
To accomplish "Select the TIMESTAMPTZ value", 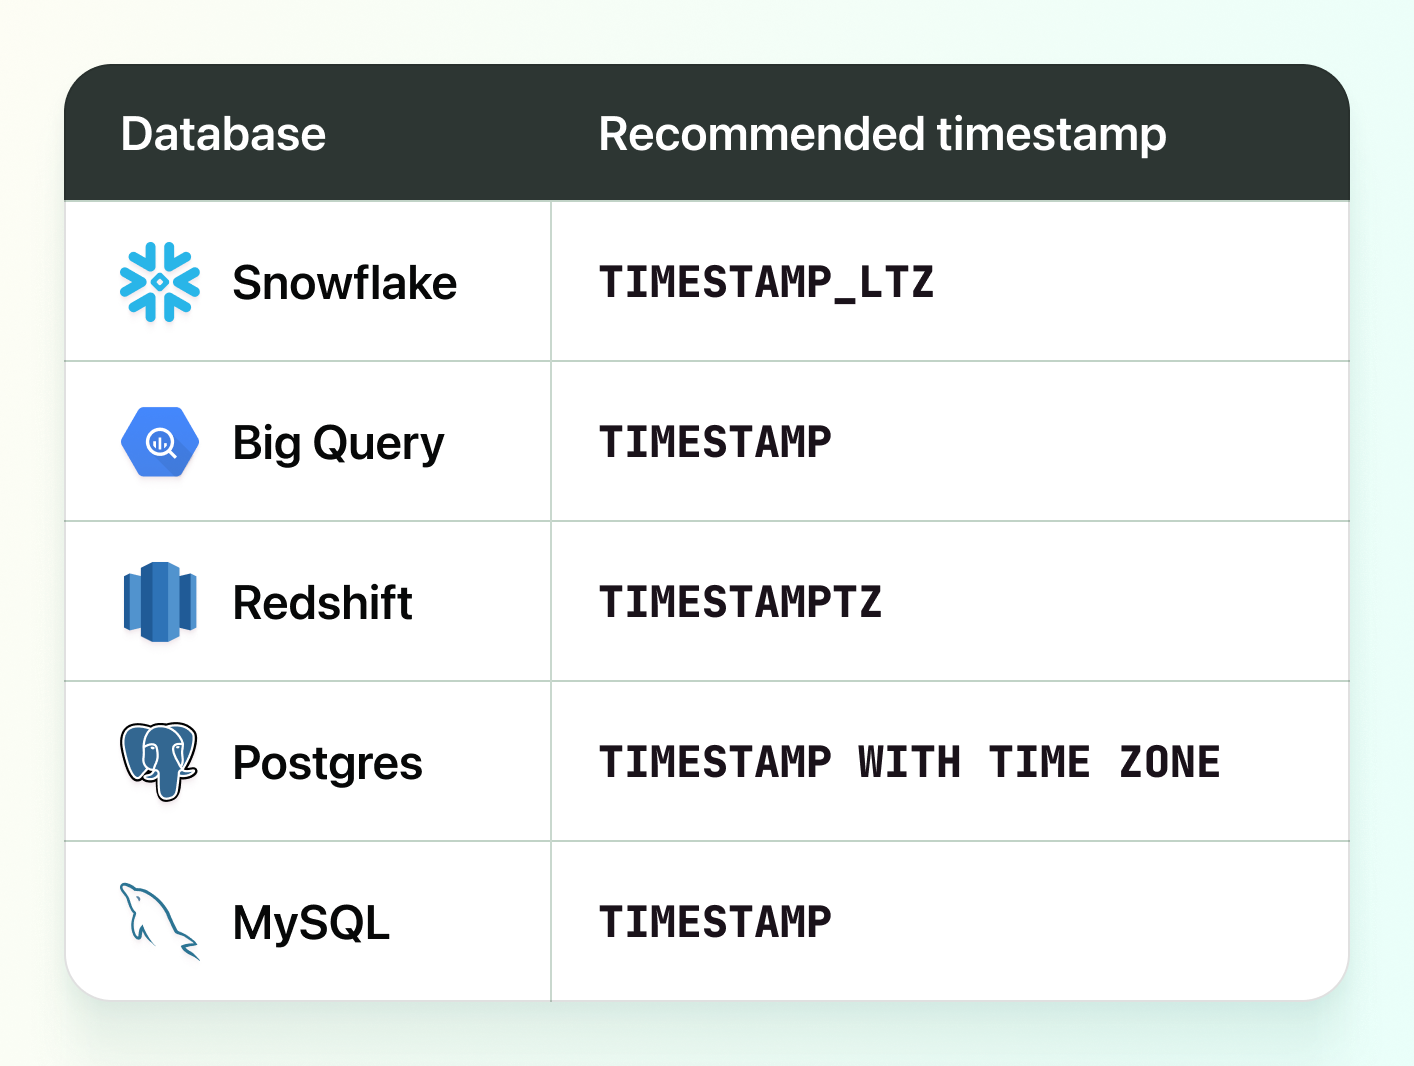I will coord(740,602).
